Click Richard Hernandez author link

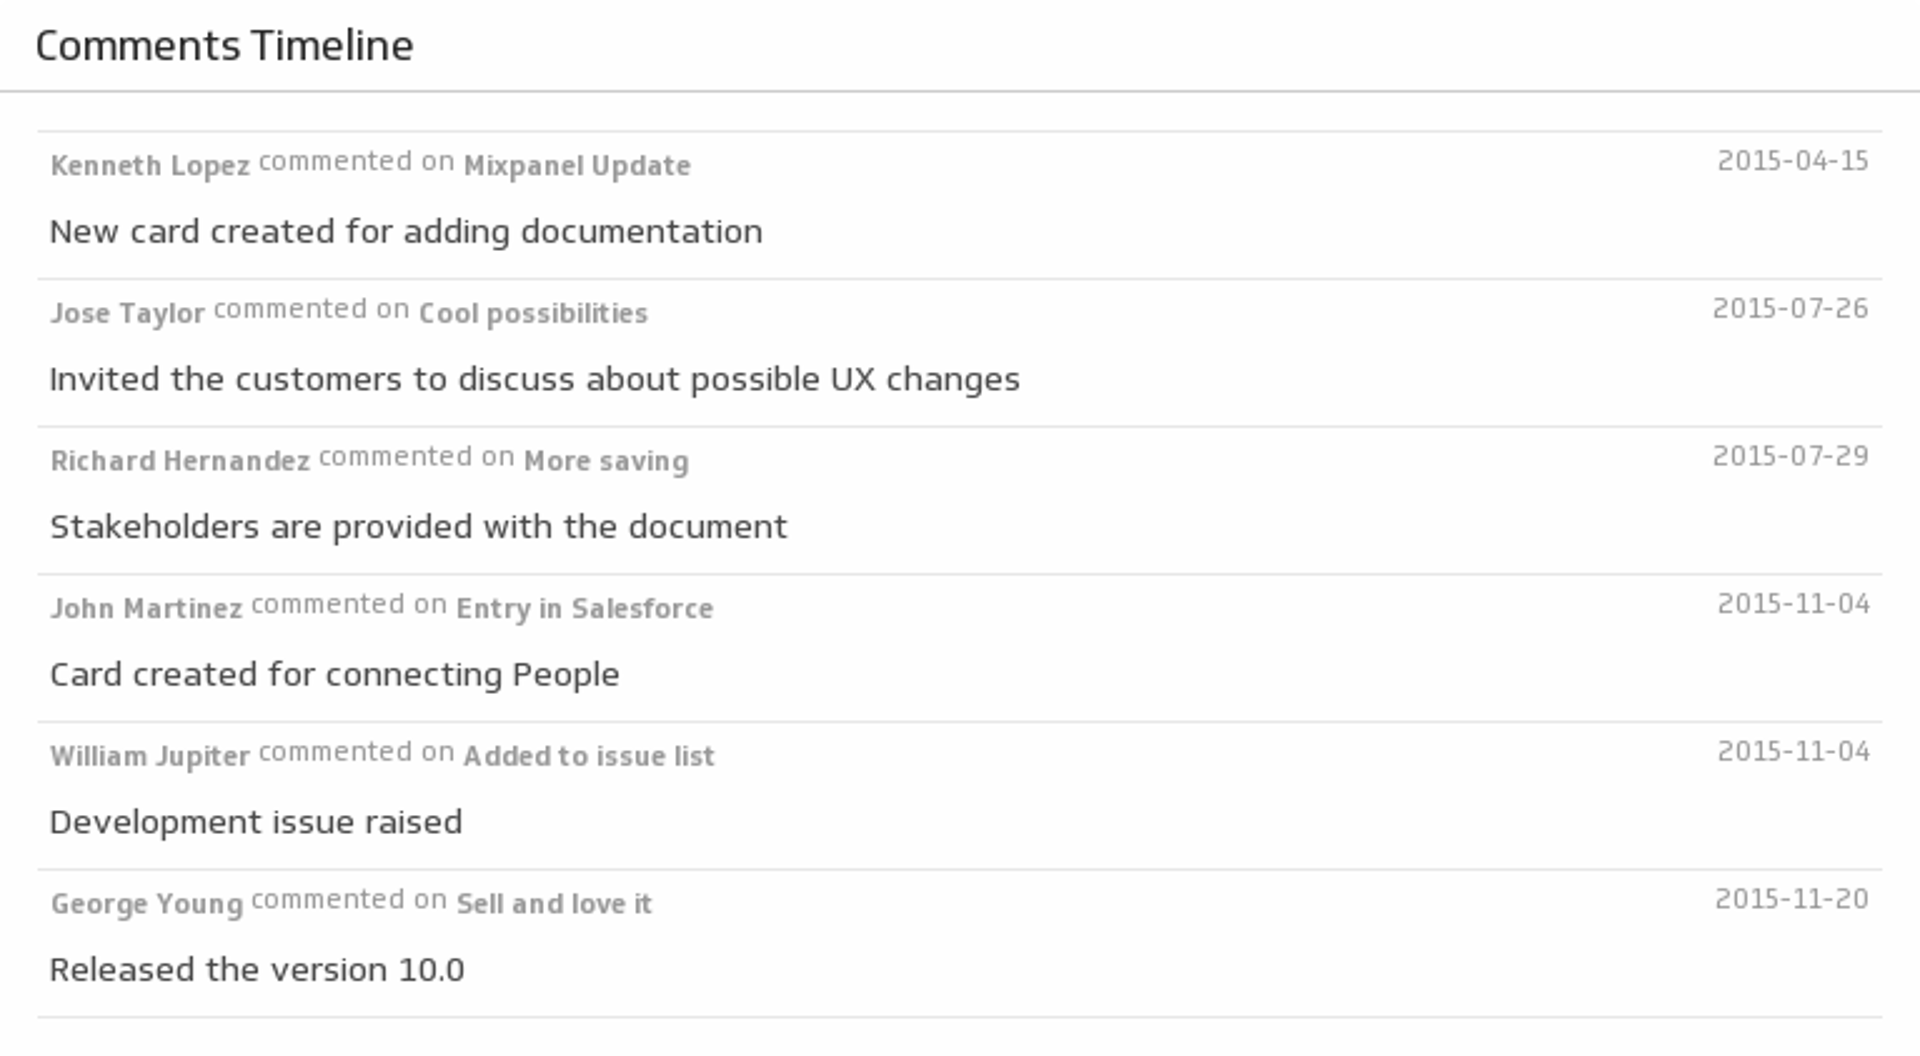(x=180, y=461)
